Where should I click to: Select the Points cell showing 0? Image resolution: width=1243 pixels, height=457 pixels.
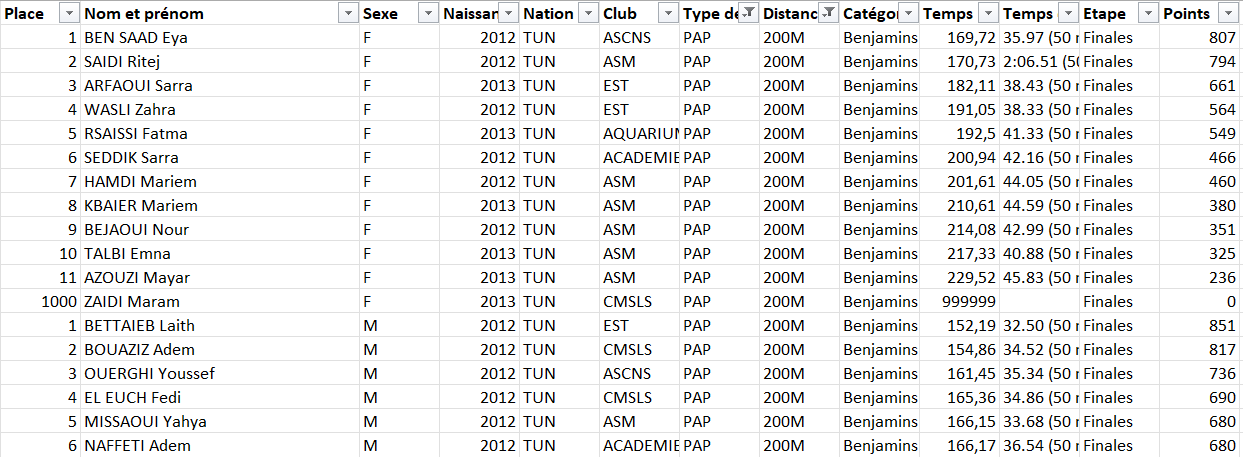(x=1200, y=301)
